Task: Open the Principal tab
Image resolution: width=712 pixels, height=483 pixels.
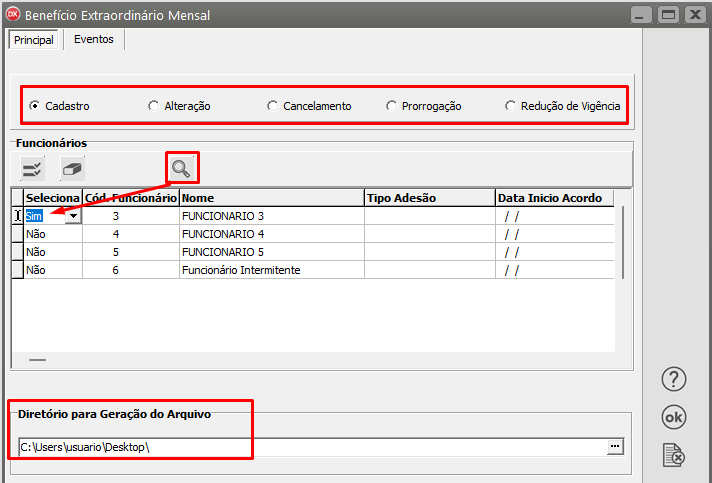Action: 34,40
